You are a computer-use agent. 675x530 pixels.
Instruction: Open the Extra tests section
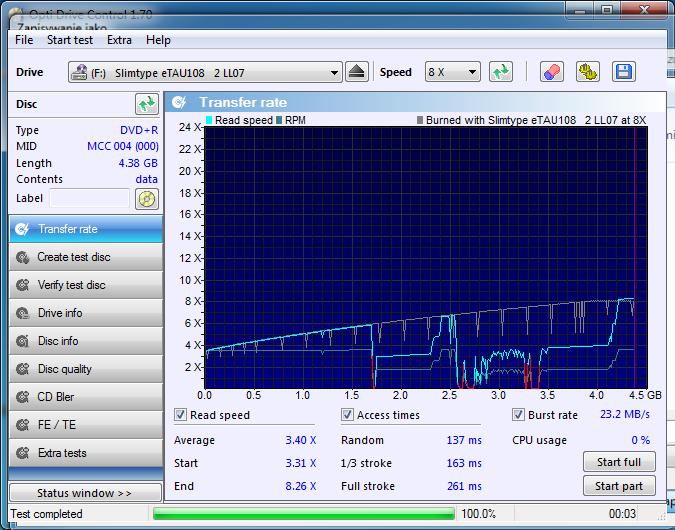[x=86, y=453]
